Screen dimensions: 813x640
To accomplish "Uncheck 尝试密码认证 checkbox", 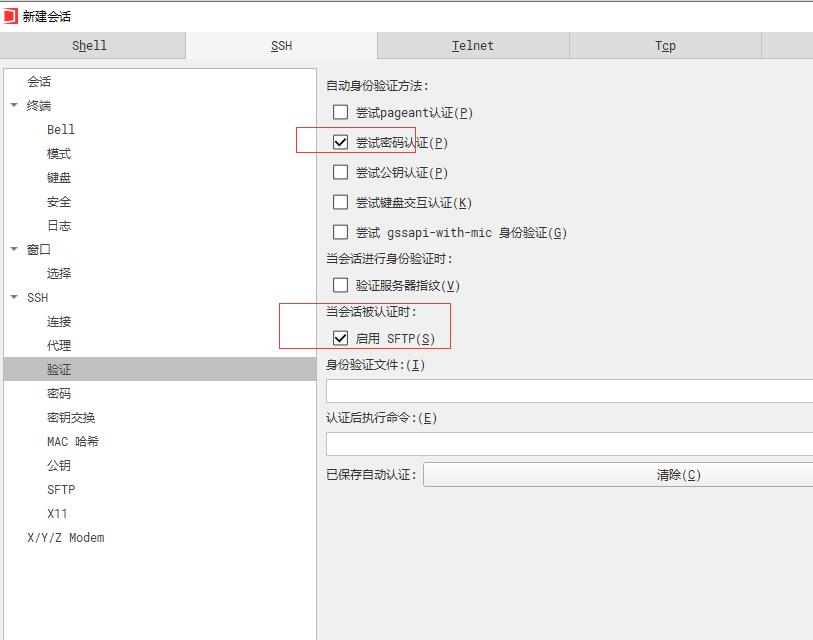I will click(x=340, y=142).
